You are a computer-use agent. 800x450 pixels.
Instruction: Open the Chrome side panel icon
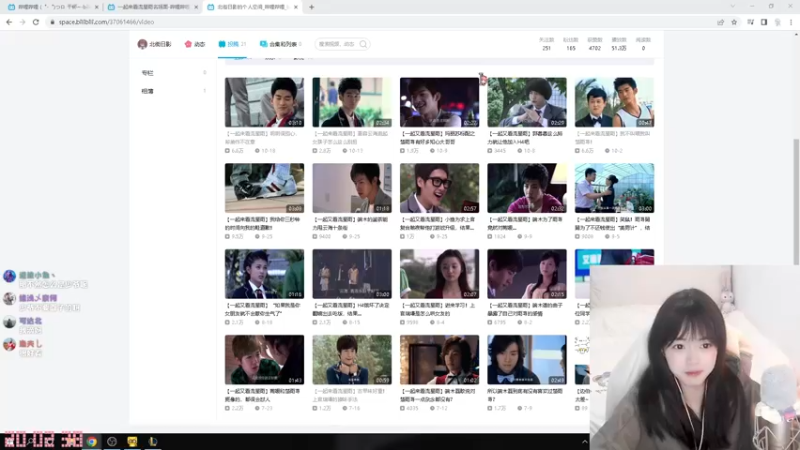point(764,22)
